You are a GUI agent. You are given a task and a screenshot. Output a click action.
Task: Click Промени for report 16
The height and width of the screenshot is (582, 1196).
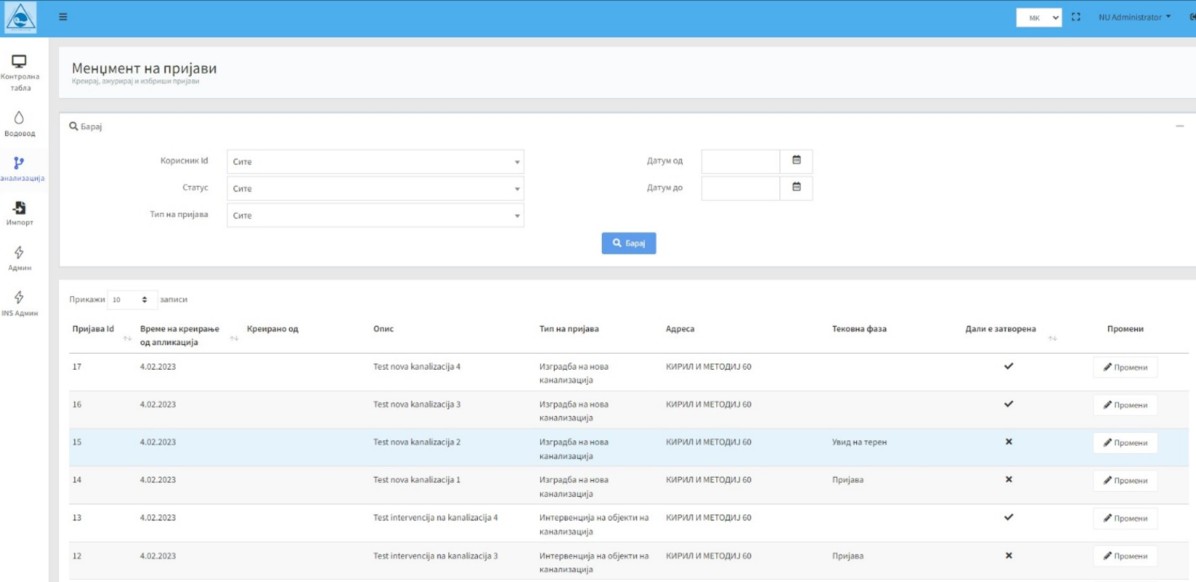click(1125, 405)
